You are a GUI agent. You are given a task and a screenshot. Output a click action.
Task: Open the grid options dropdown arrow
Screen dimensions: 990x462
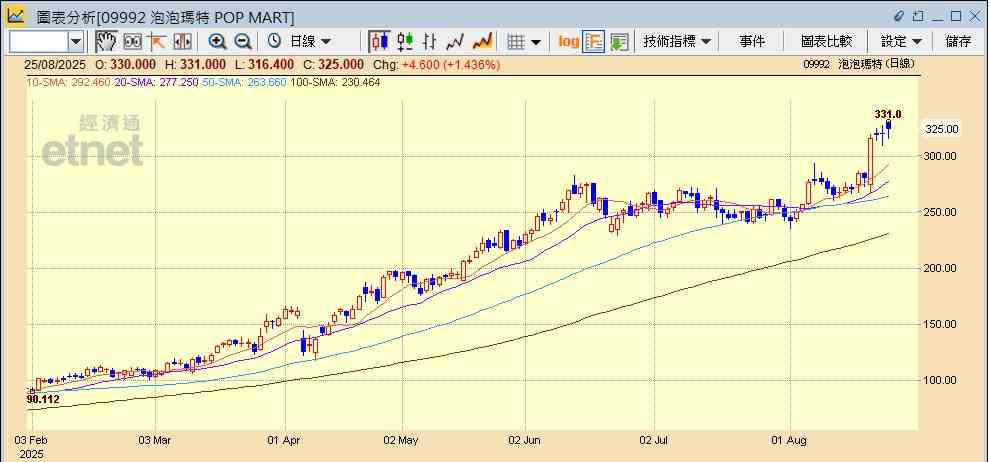pyautogui.click(x=536, y=42)
